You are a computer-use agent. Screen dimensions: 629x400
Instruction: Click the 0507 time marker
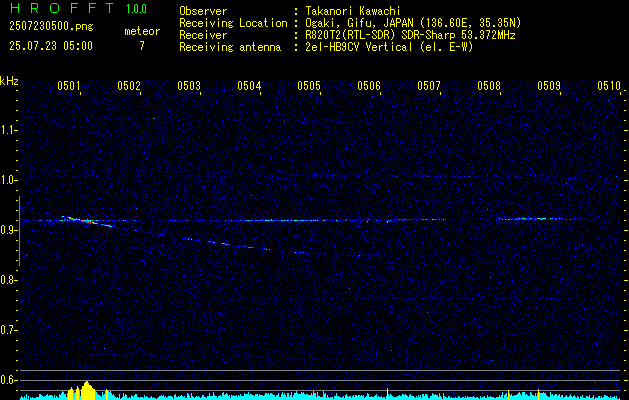click(x=429, y=85)
